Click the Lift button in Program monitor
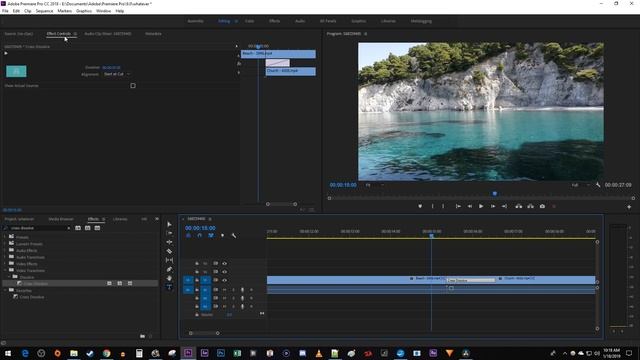Viewport: 640px width, 360px height. pos(518,207)
